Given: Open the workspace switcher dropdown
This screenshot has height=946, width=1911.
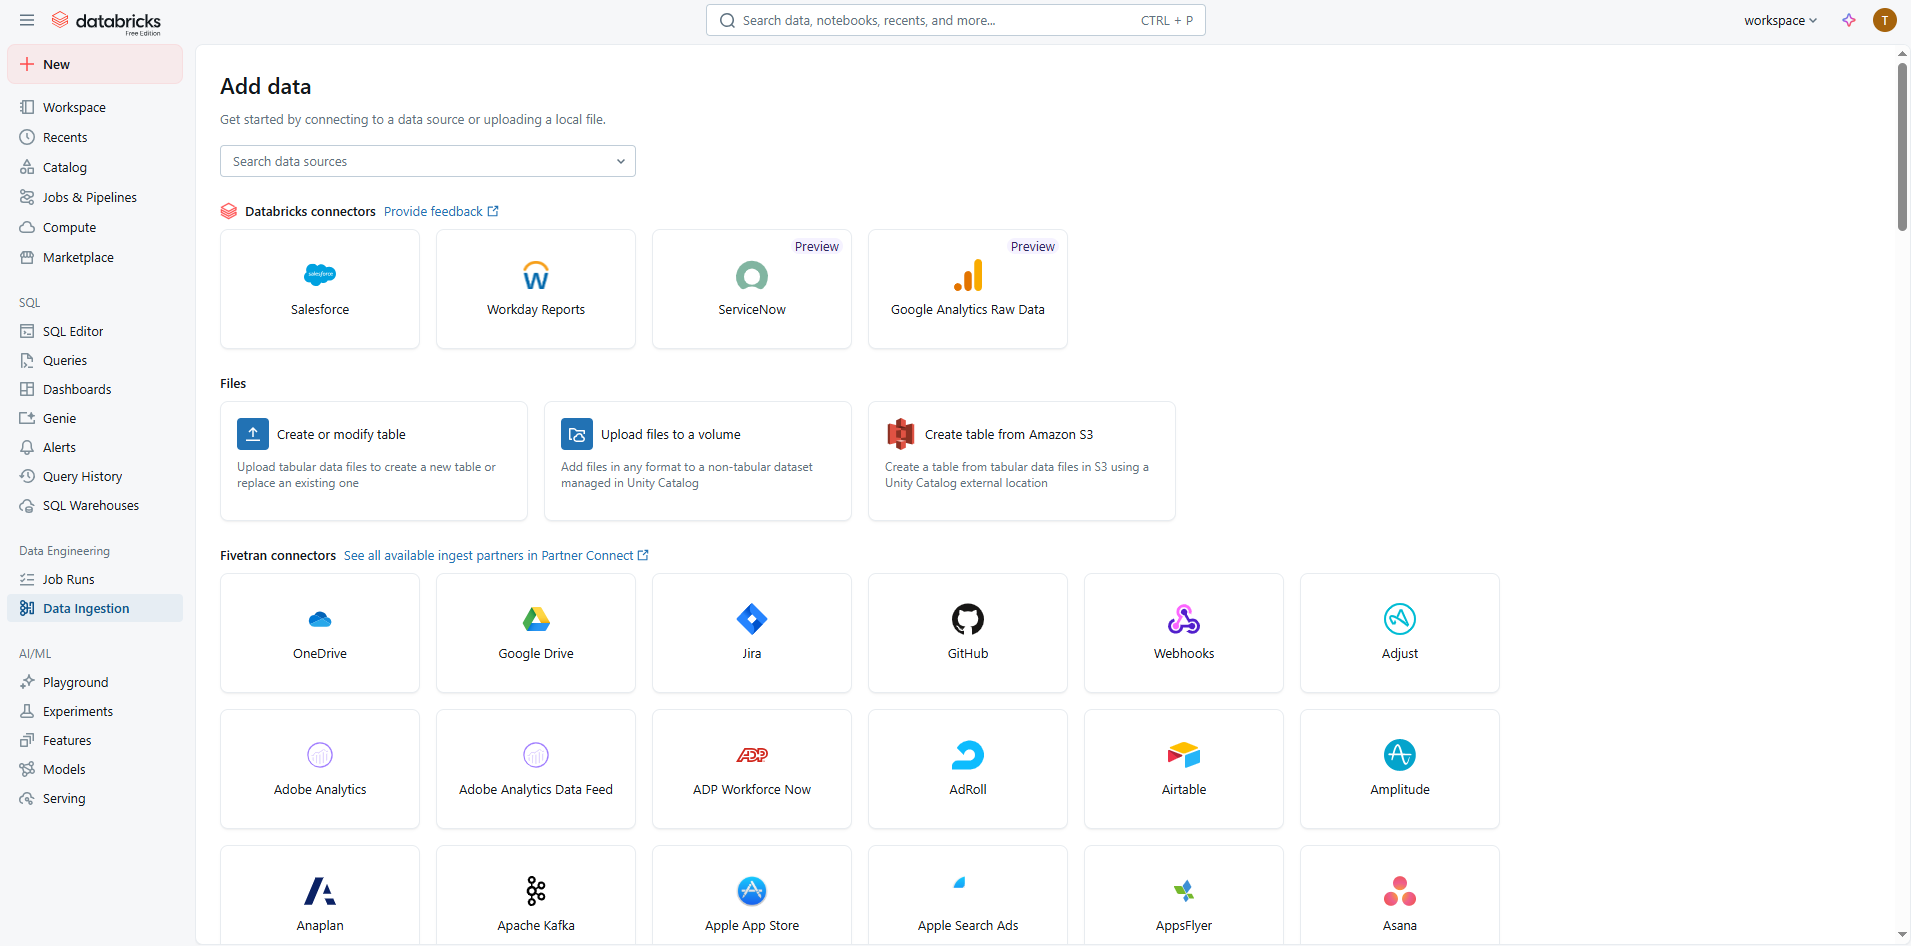Looking at the screenshot, I should [x=1780, y=20].
